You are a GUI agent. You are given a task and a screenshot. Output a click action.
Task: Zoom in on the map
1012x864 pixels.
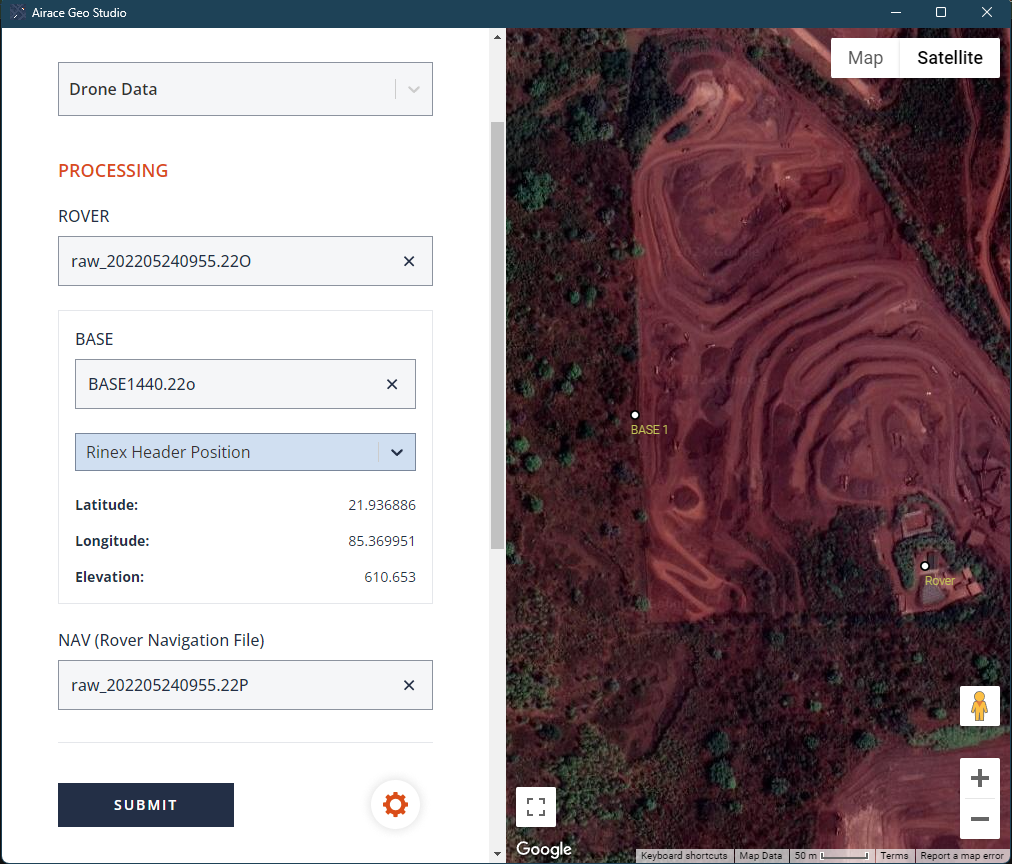coord(979,778)
